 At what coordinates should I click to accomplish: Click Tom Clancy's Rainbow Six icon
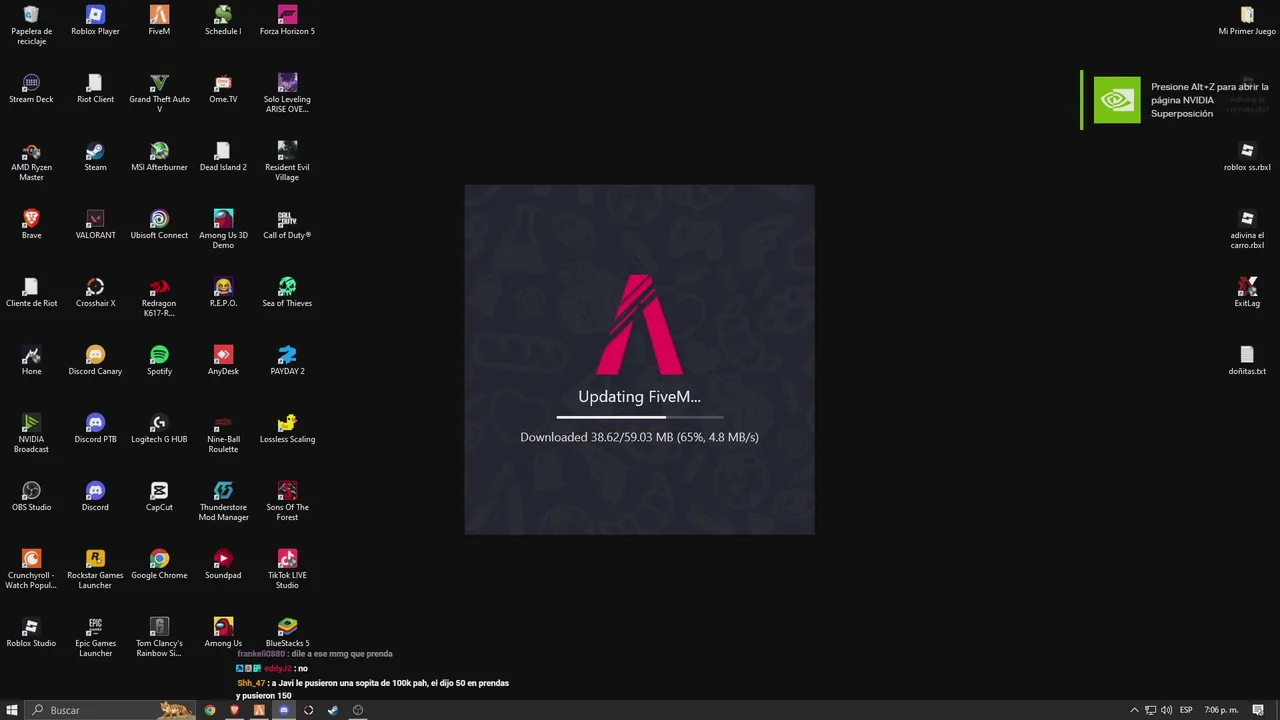coord(159,637)
